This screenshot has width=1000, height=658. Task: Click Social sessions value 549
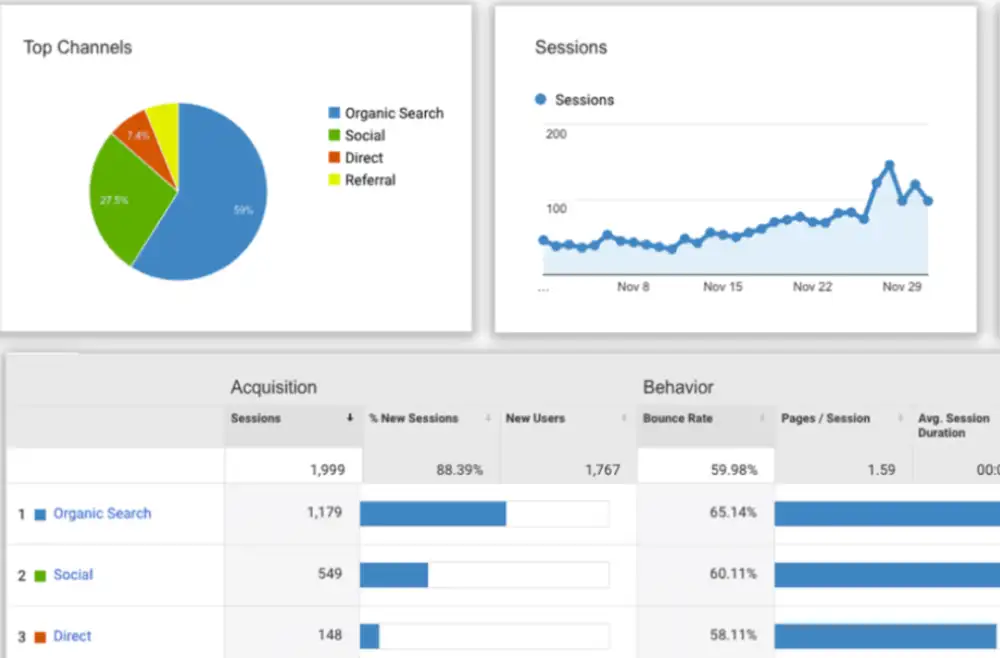330,573
